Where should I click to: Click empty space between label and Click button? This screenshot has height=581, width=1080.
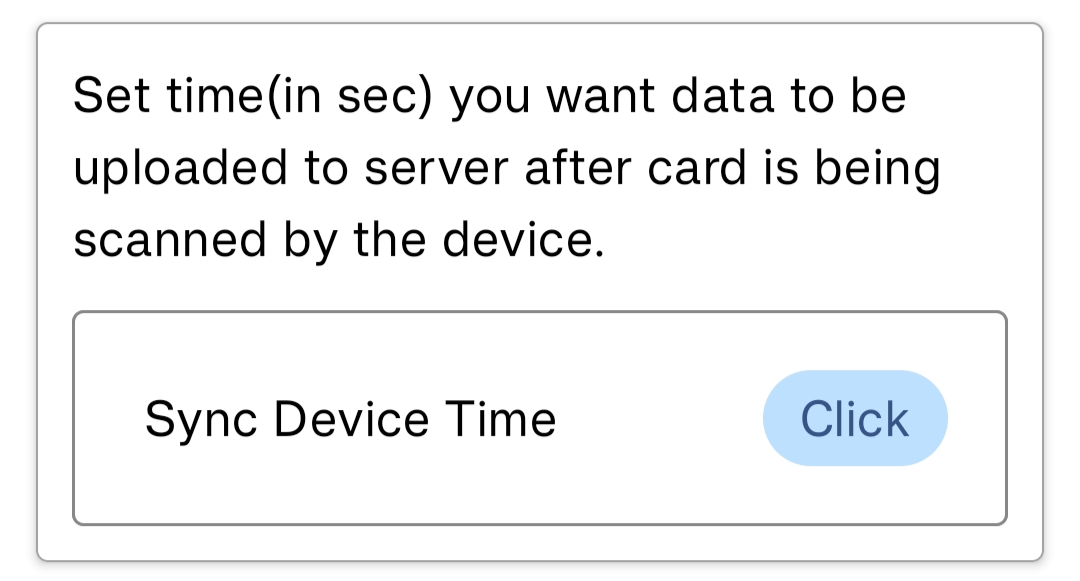pyautogui.click(x=660, y=419)
